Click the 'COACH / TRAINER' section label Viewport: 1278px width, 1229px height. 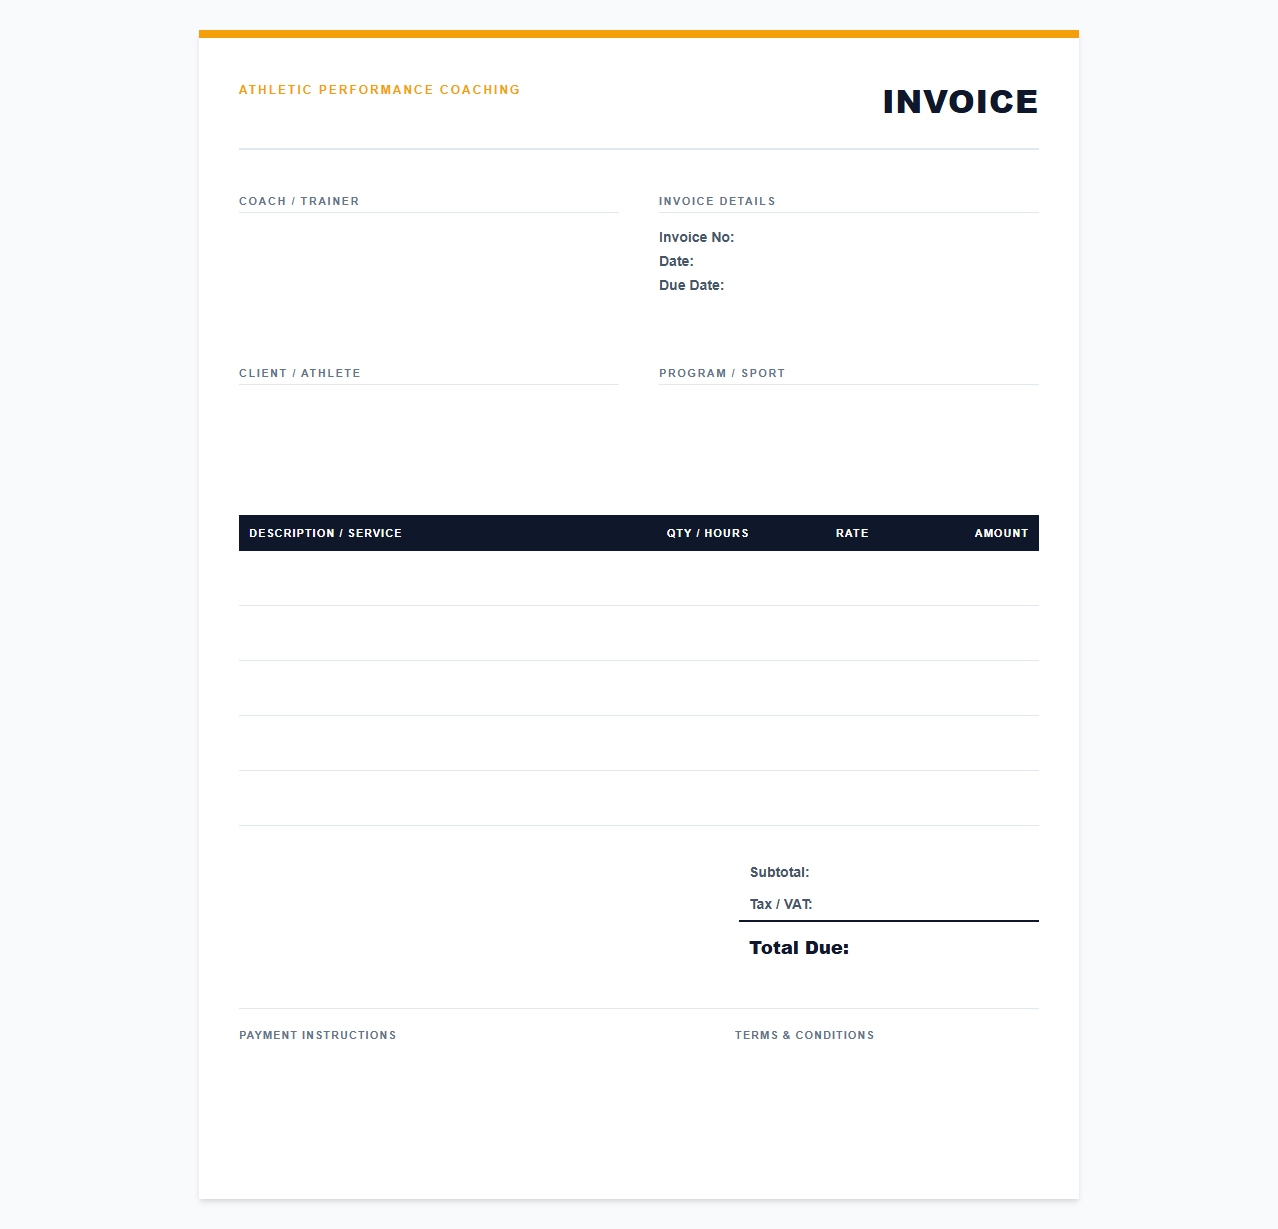tap(299, 201)
